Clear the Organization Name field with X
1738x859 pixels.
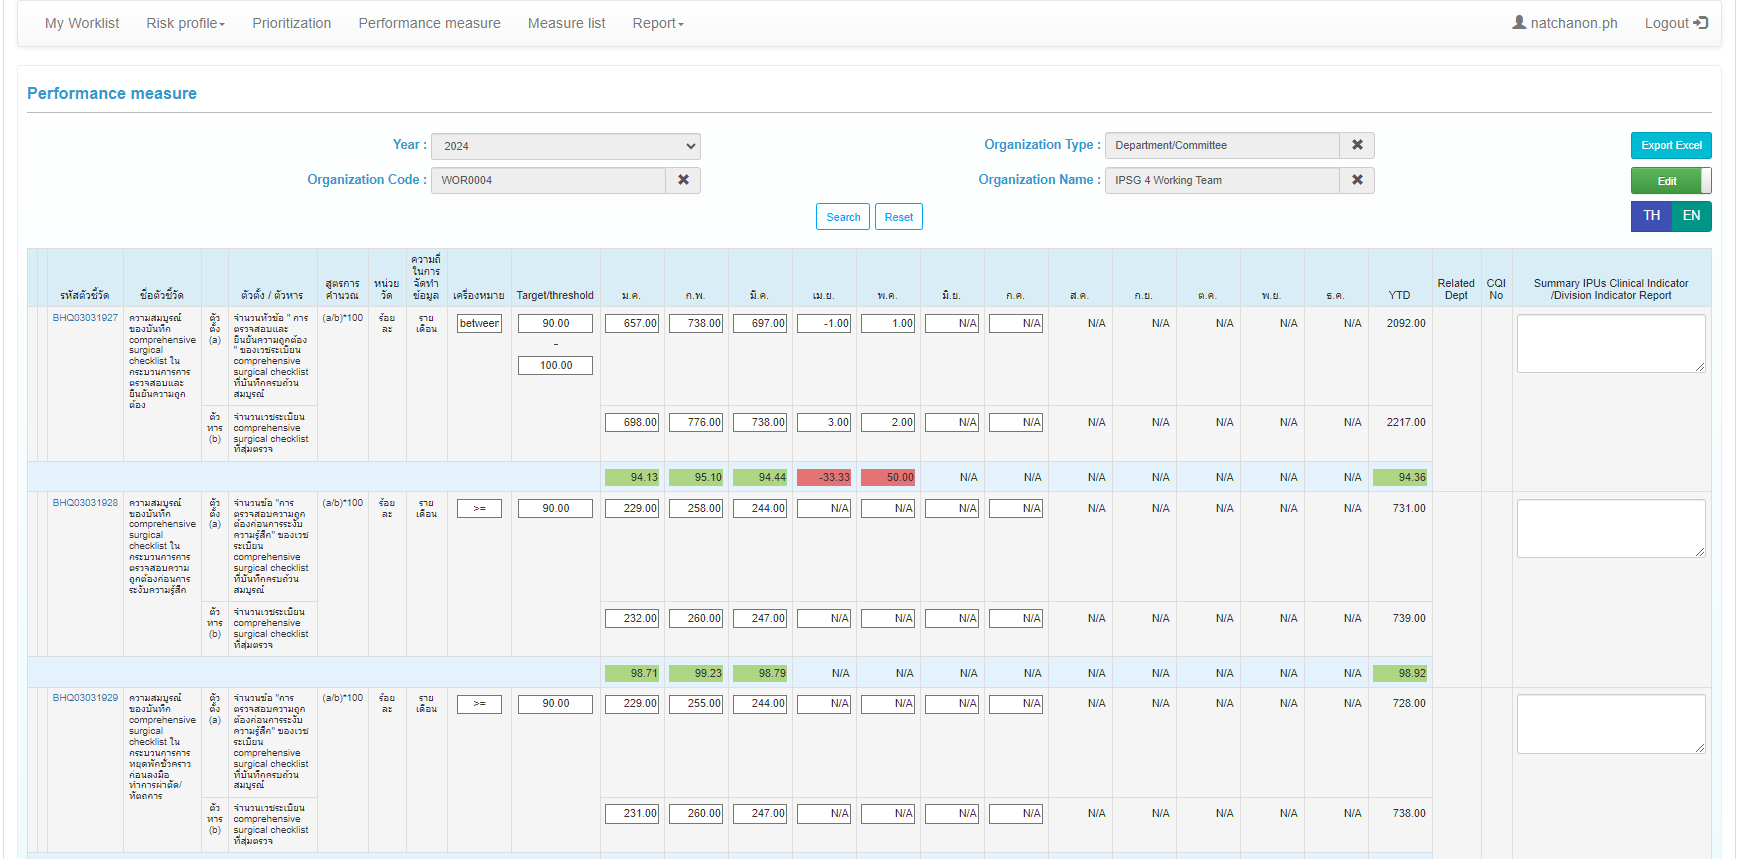pyautogui.click(x=1357, y=180)
